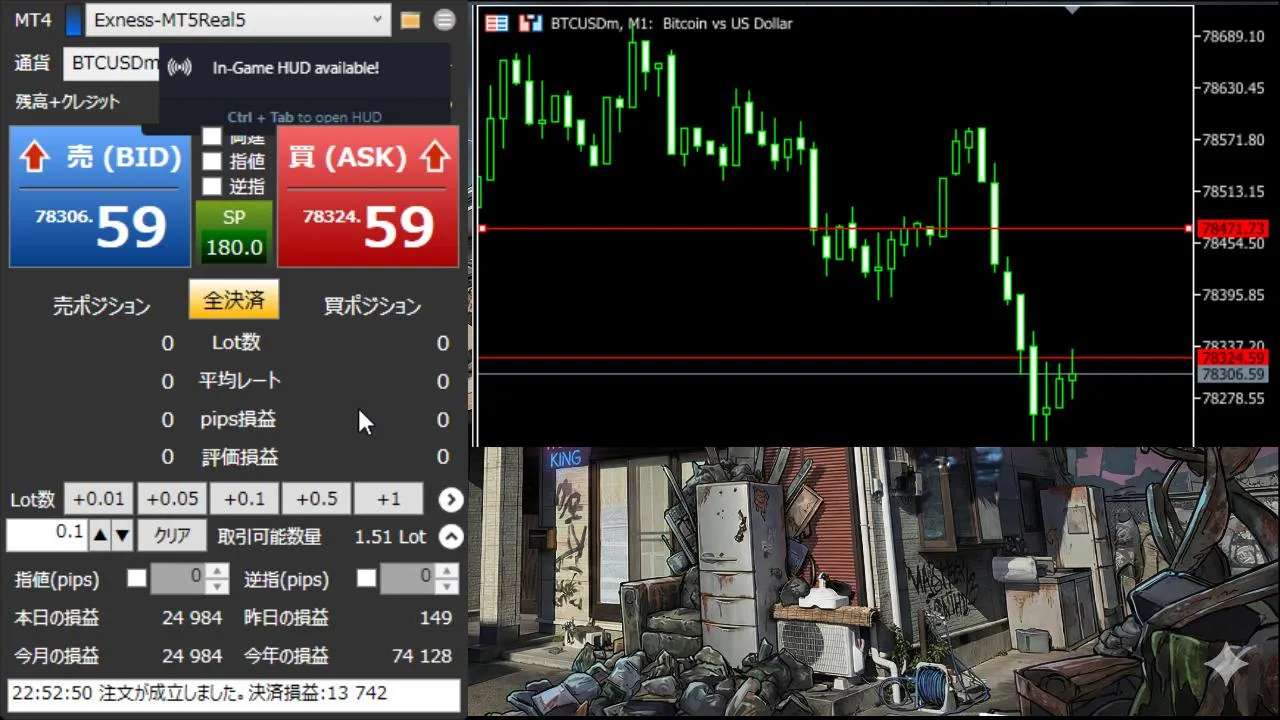The height and width of the screenshot is (720, 1280).
Task: Increase lot size with up triangle
Action: pos(100,536)
